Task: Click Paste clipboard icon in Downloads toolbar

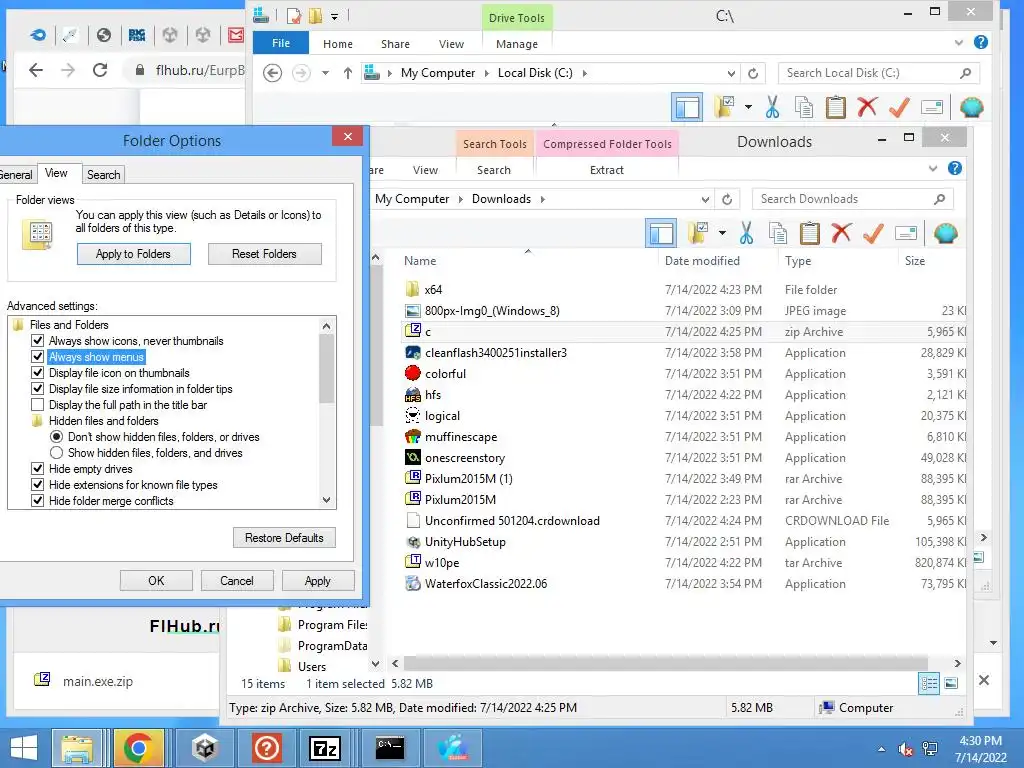Action: coord(810,233)
